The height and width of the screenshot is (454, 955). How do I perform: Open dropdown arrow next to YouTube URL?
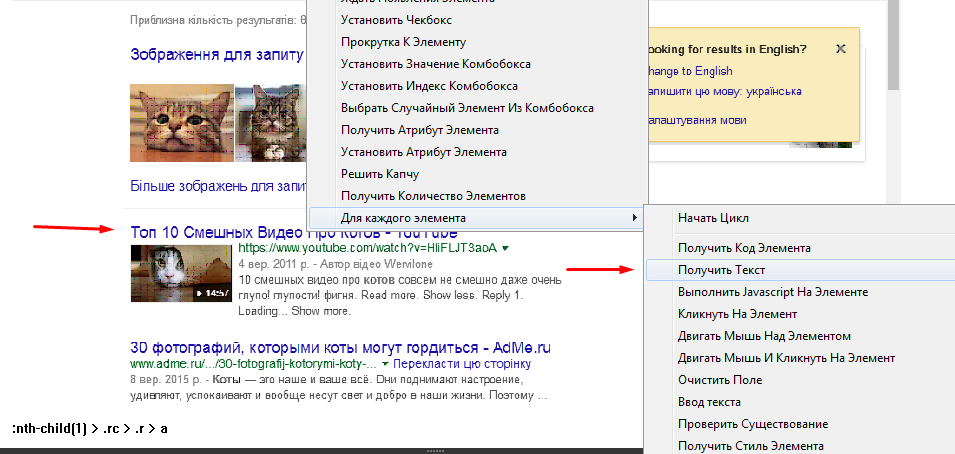(x=506, y=248)
